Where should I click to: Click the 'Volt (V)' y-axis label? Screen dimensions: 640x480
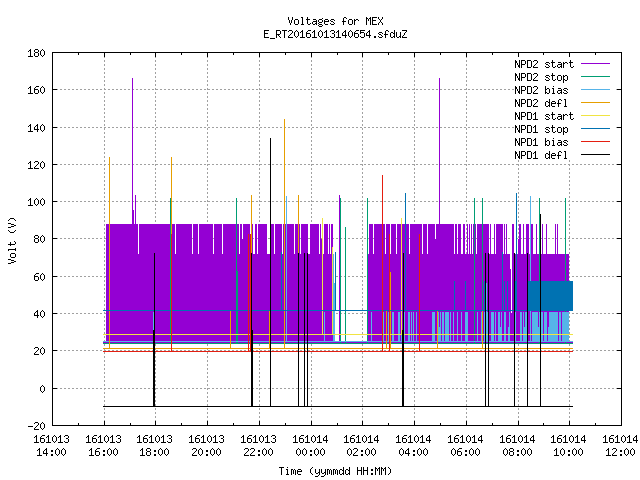13,241
